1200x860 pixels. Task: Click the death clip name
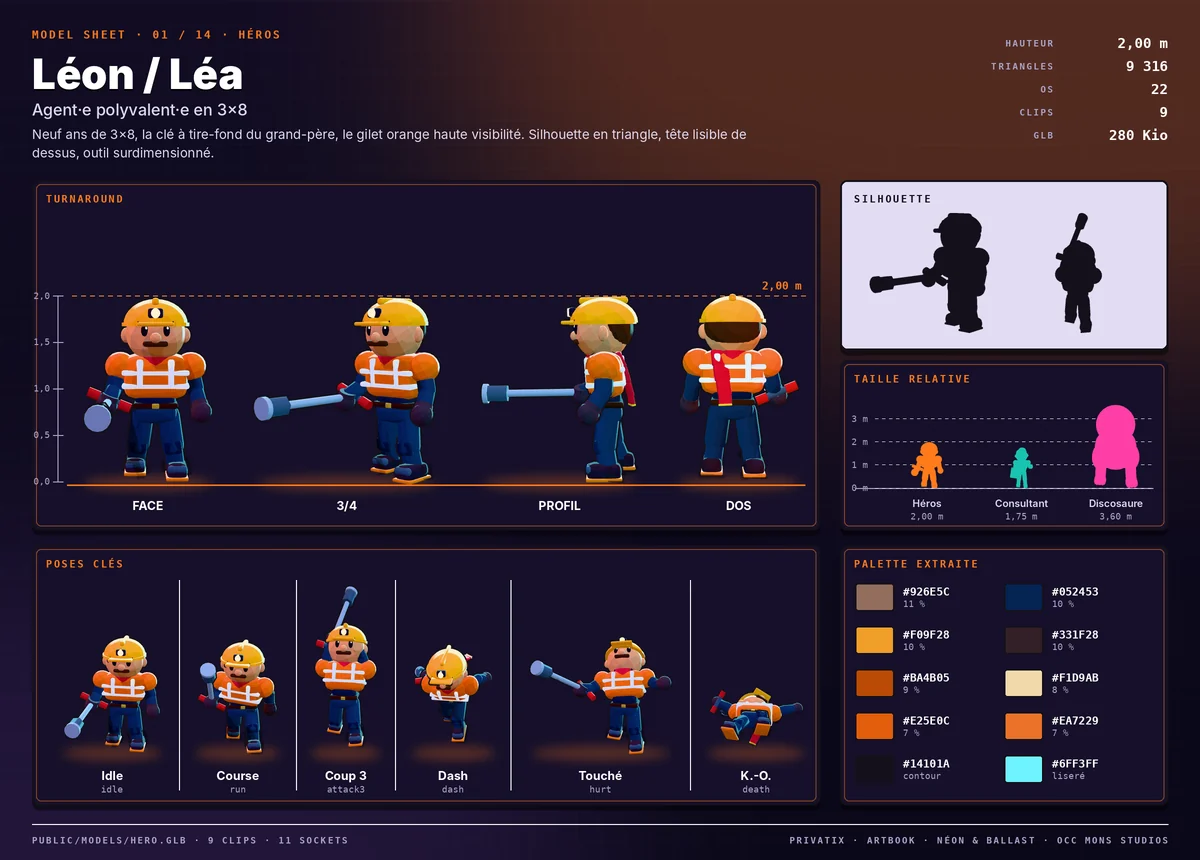tap(756, 790)
